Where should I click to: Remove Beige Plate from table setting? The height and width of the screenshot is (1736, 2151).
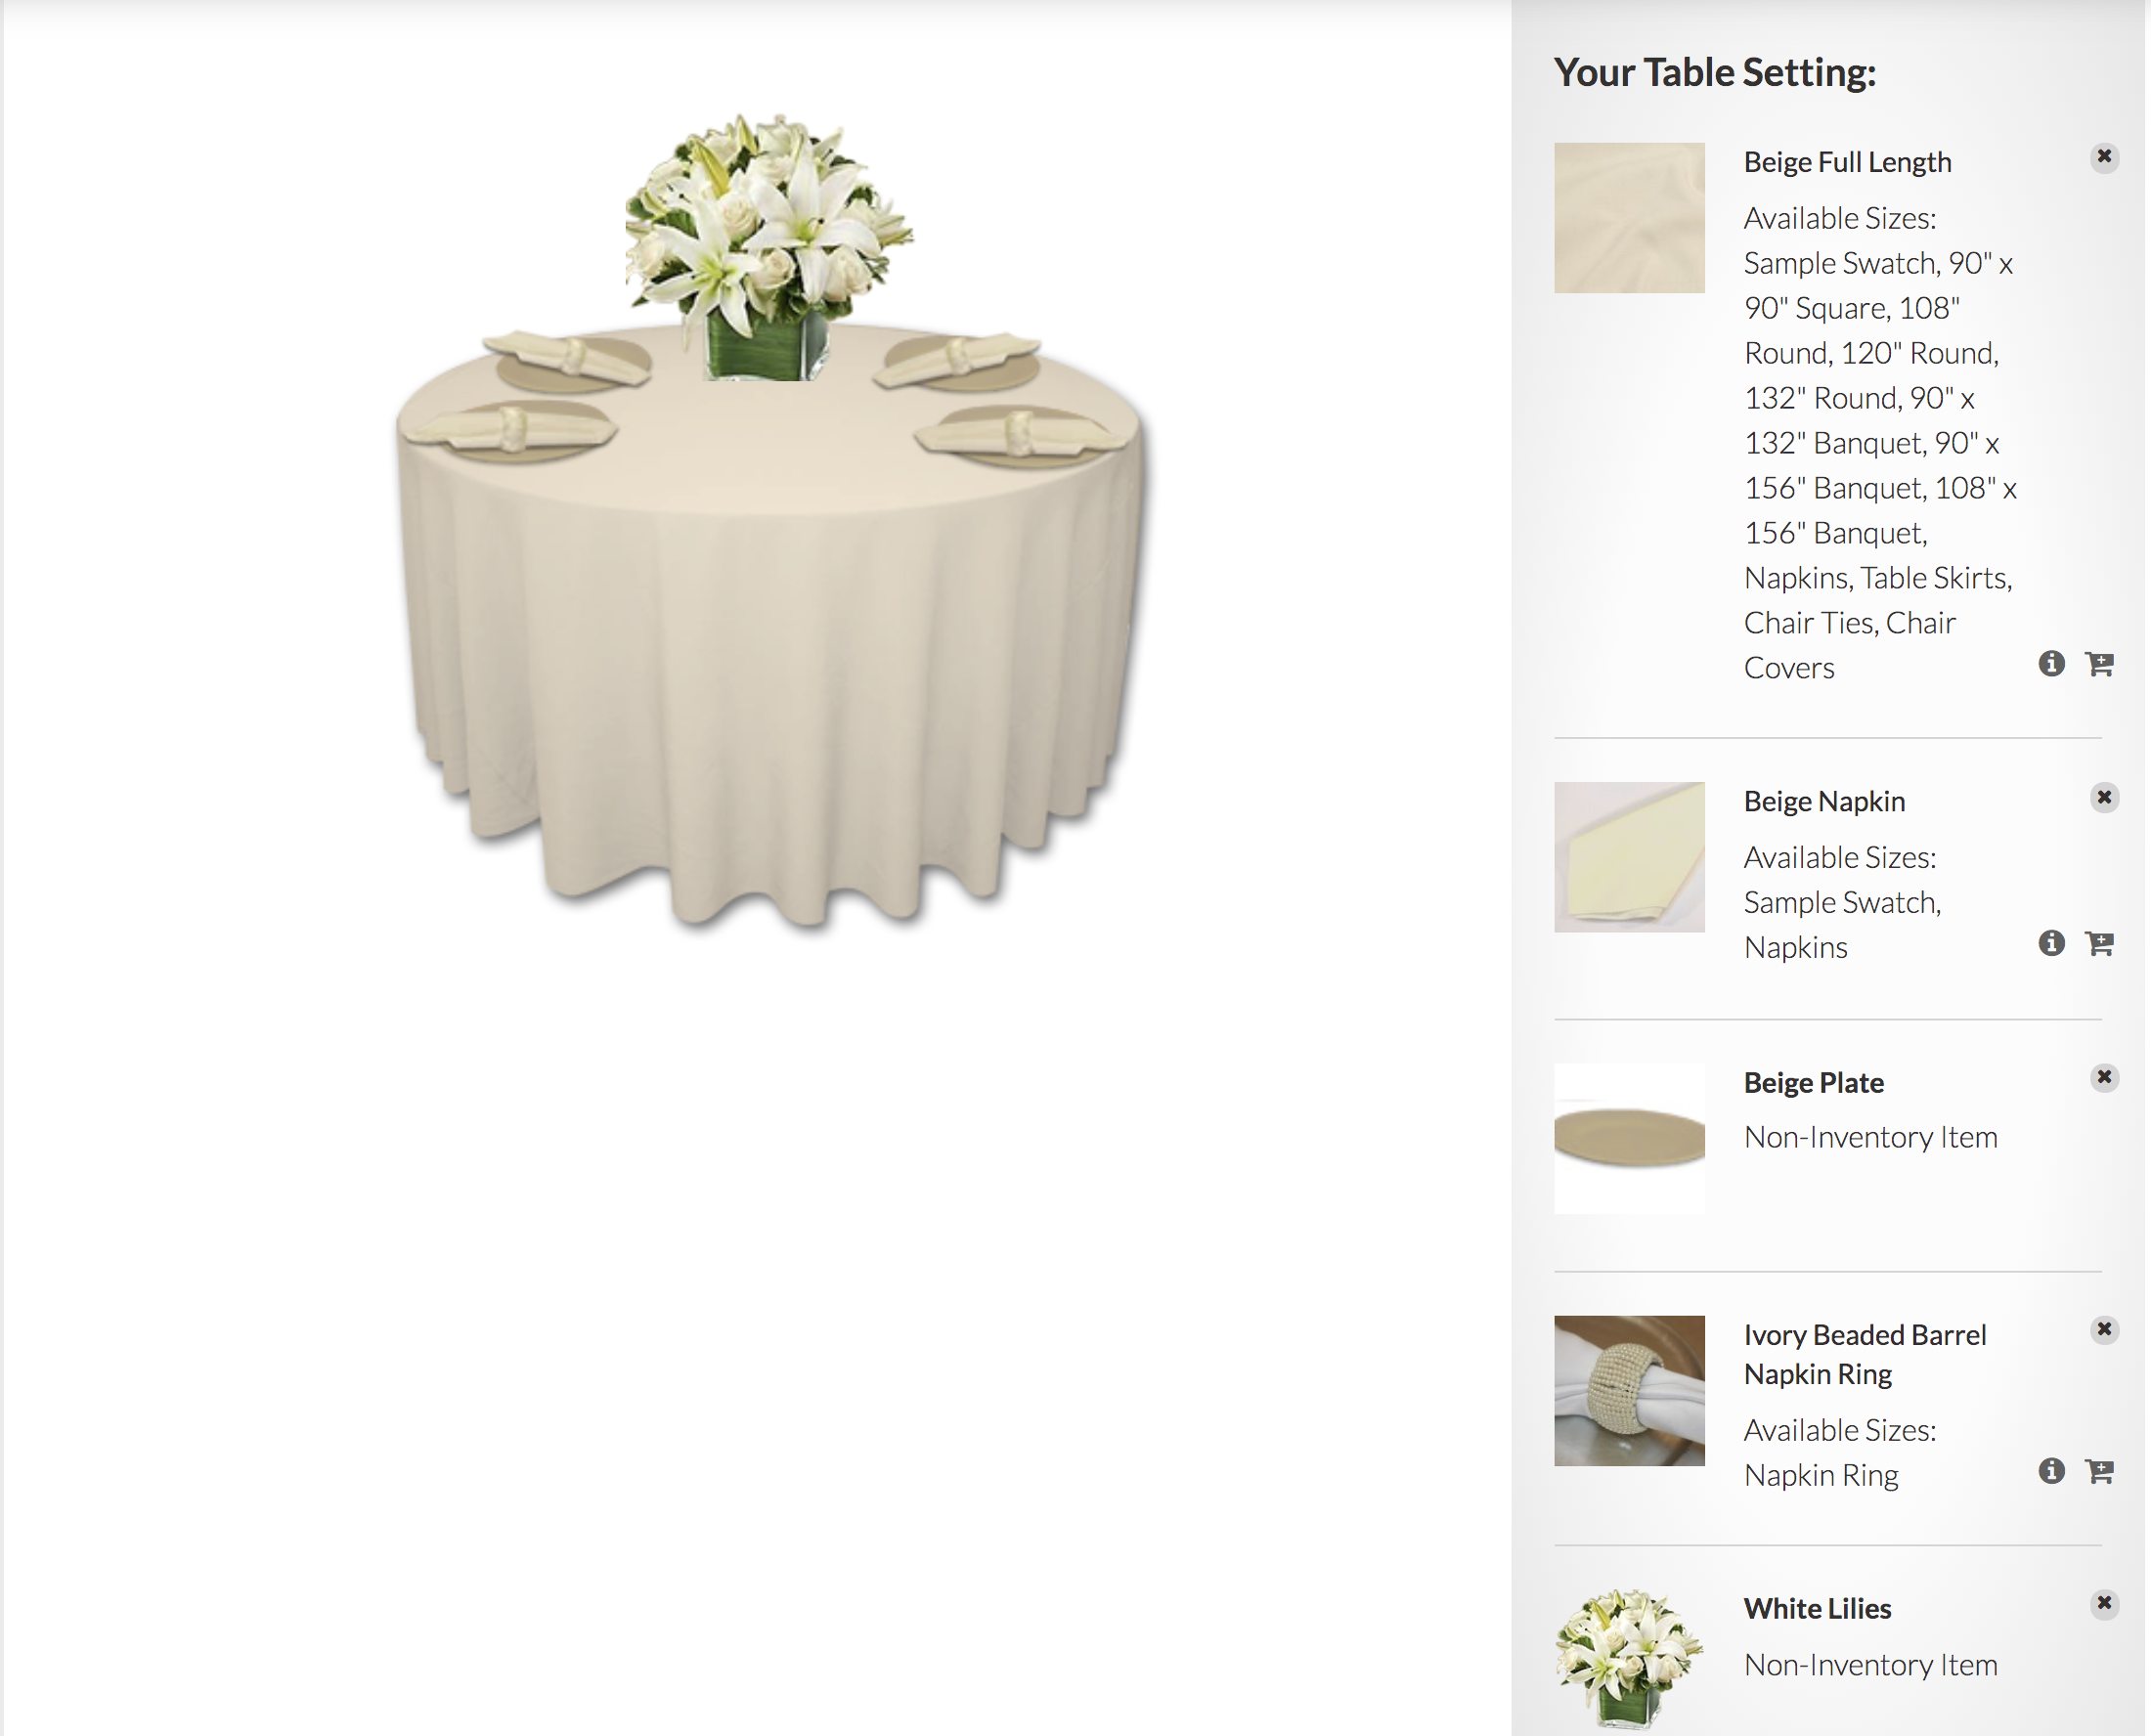2104,1077
